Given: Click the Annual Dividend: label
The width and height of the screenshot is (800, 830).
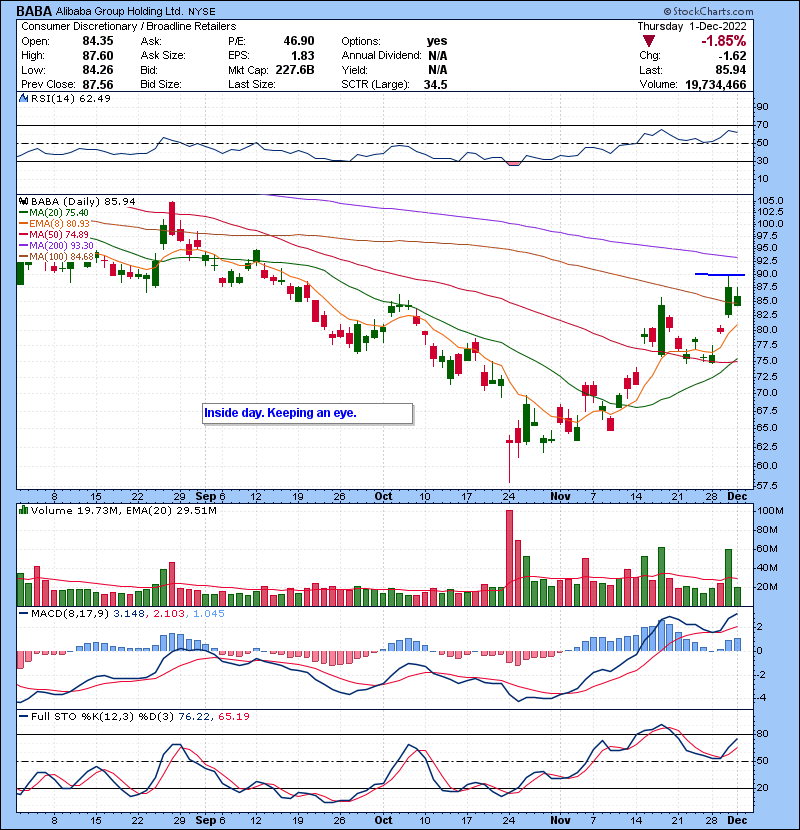Looking at the screenshot, I should (x=381, y=56).
